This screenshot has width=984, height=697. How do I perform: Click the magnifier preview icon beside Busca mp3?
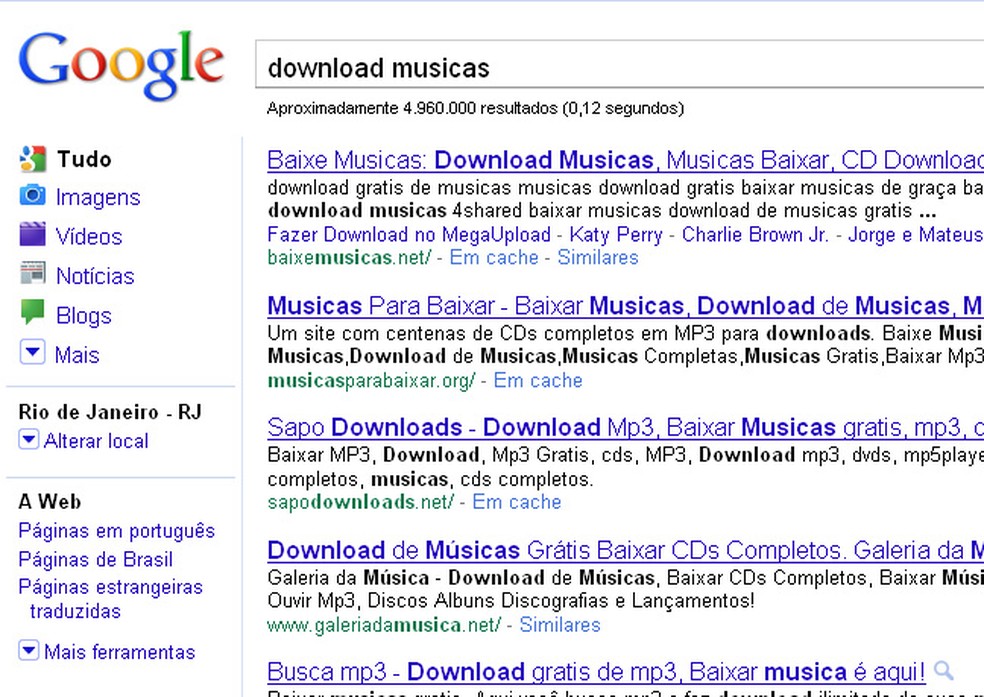(943, 671)
